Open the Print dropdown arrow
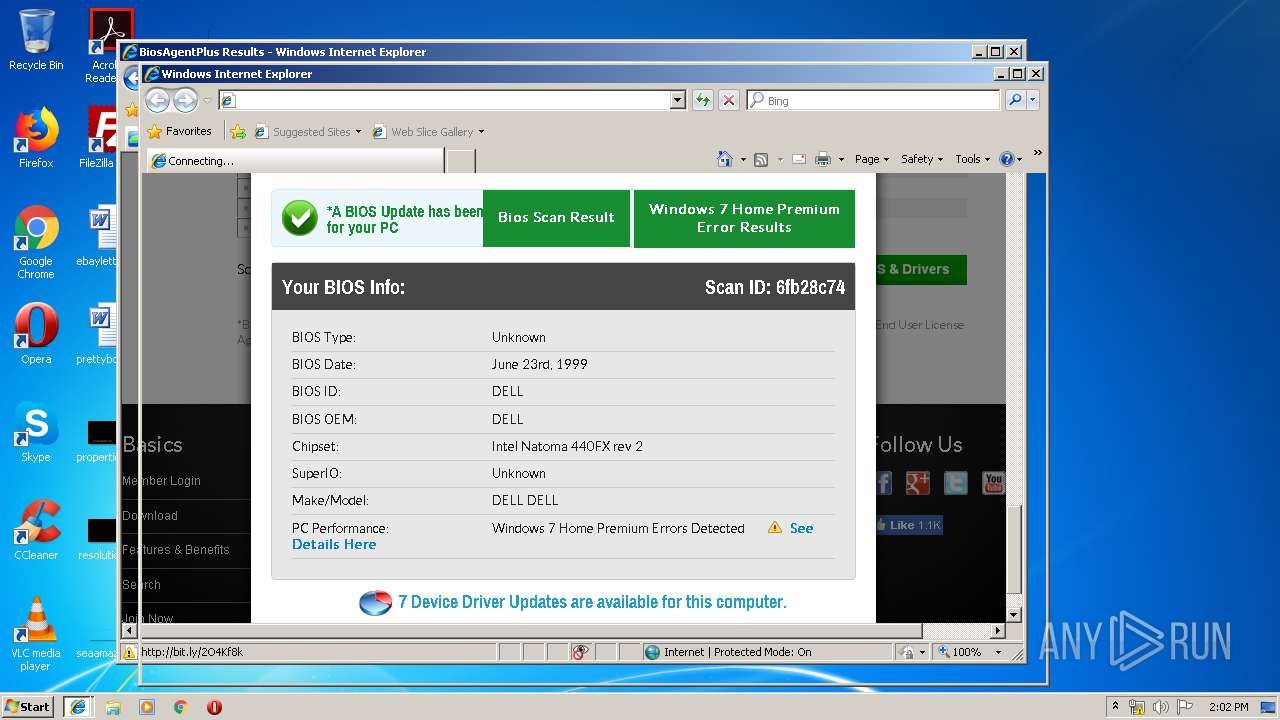This screenshot has width=1280, height=720. click(841, 160)
